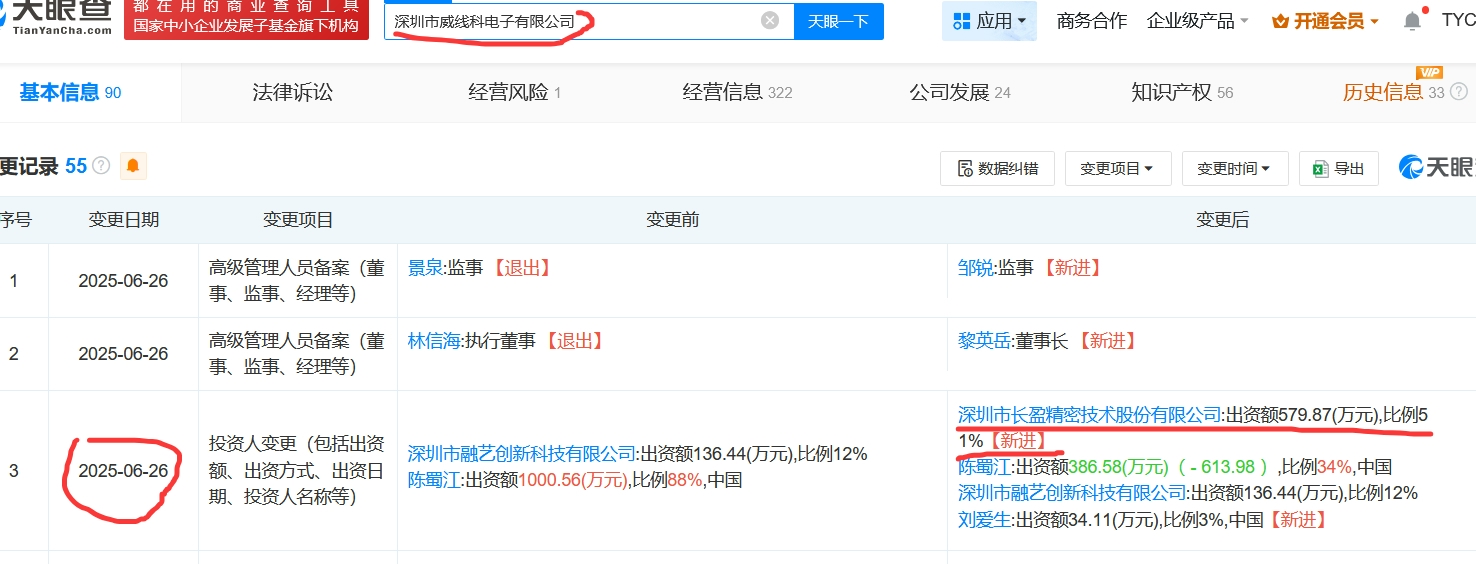
Task: Select the 变更项目 column header
Action: [298, 220]
